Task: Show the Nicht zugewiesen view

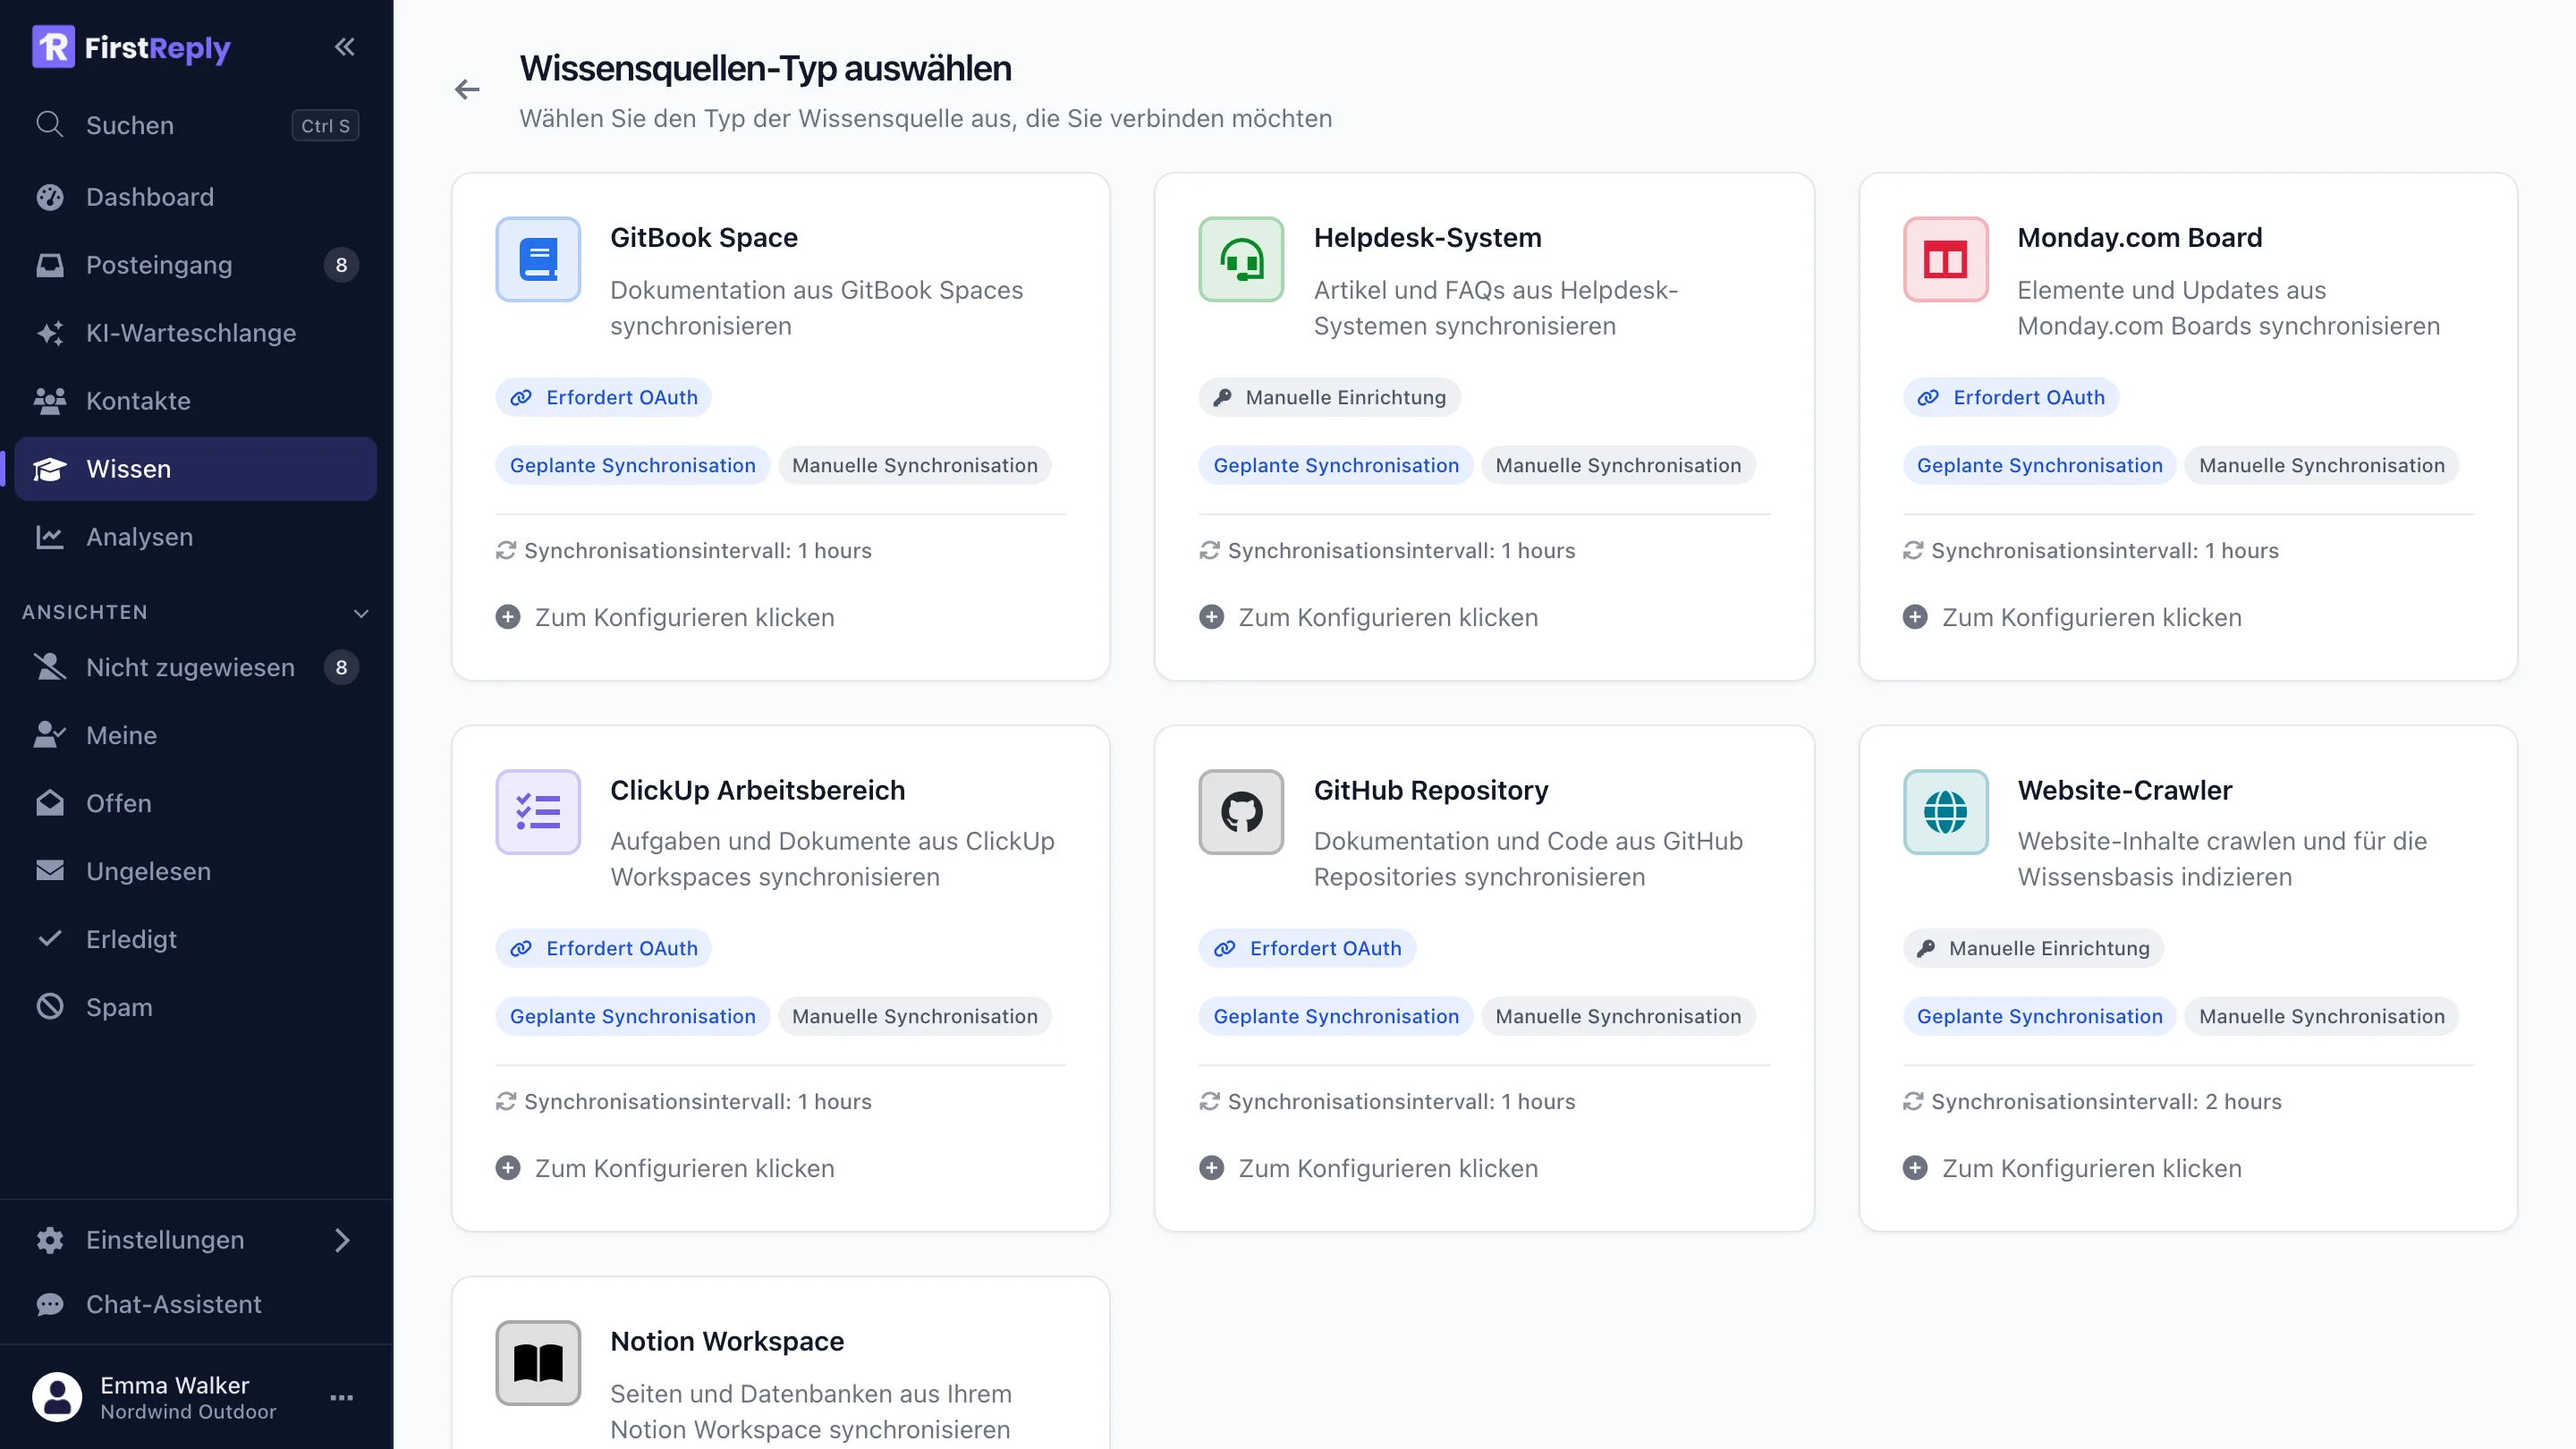Action: [196, 667]
